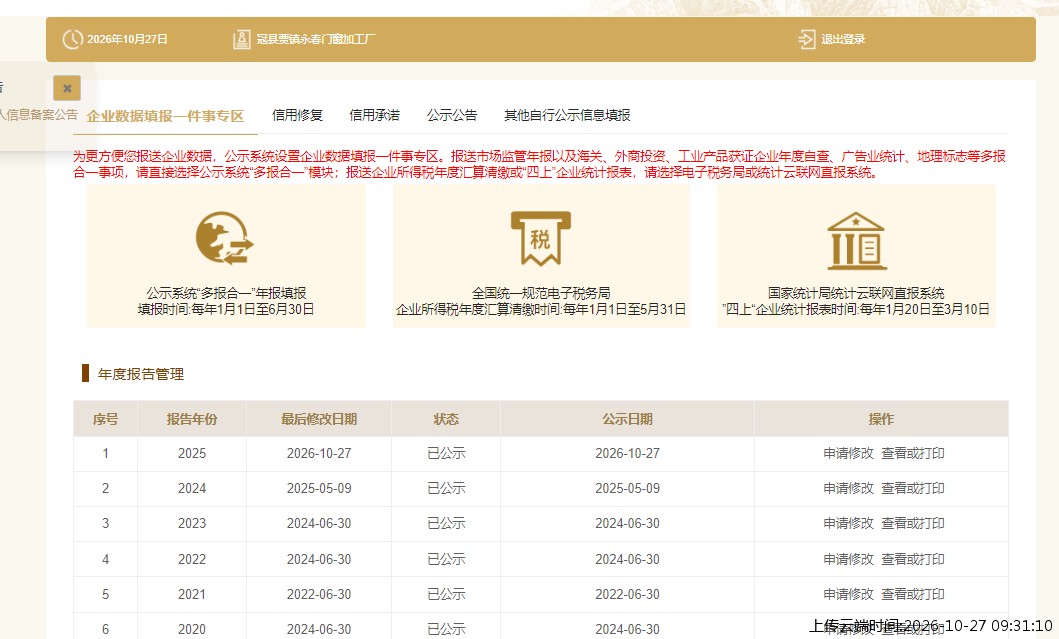Click the 操作 column header
Image resolution: width=1059 pixels, height=639 pixels.
coord(881,419)
